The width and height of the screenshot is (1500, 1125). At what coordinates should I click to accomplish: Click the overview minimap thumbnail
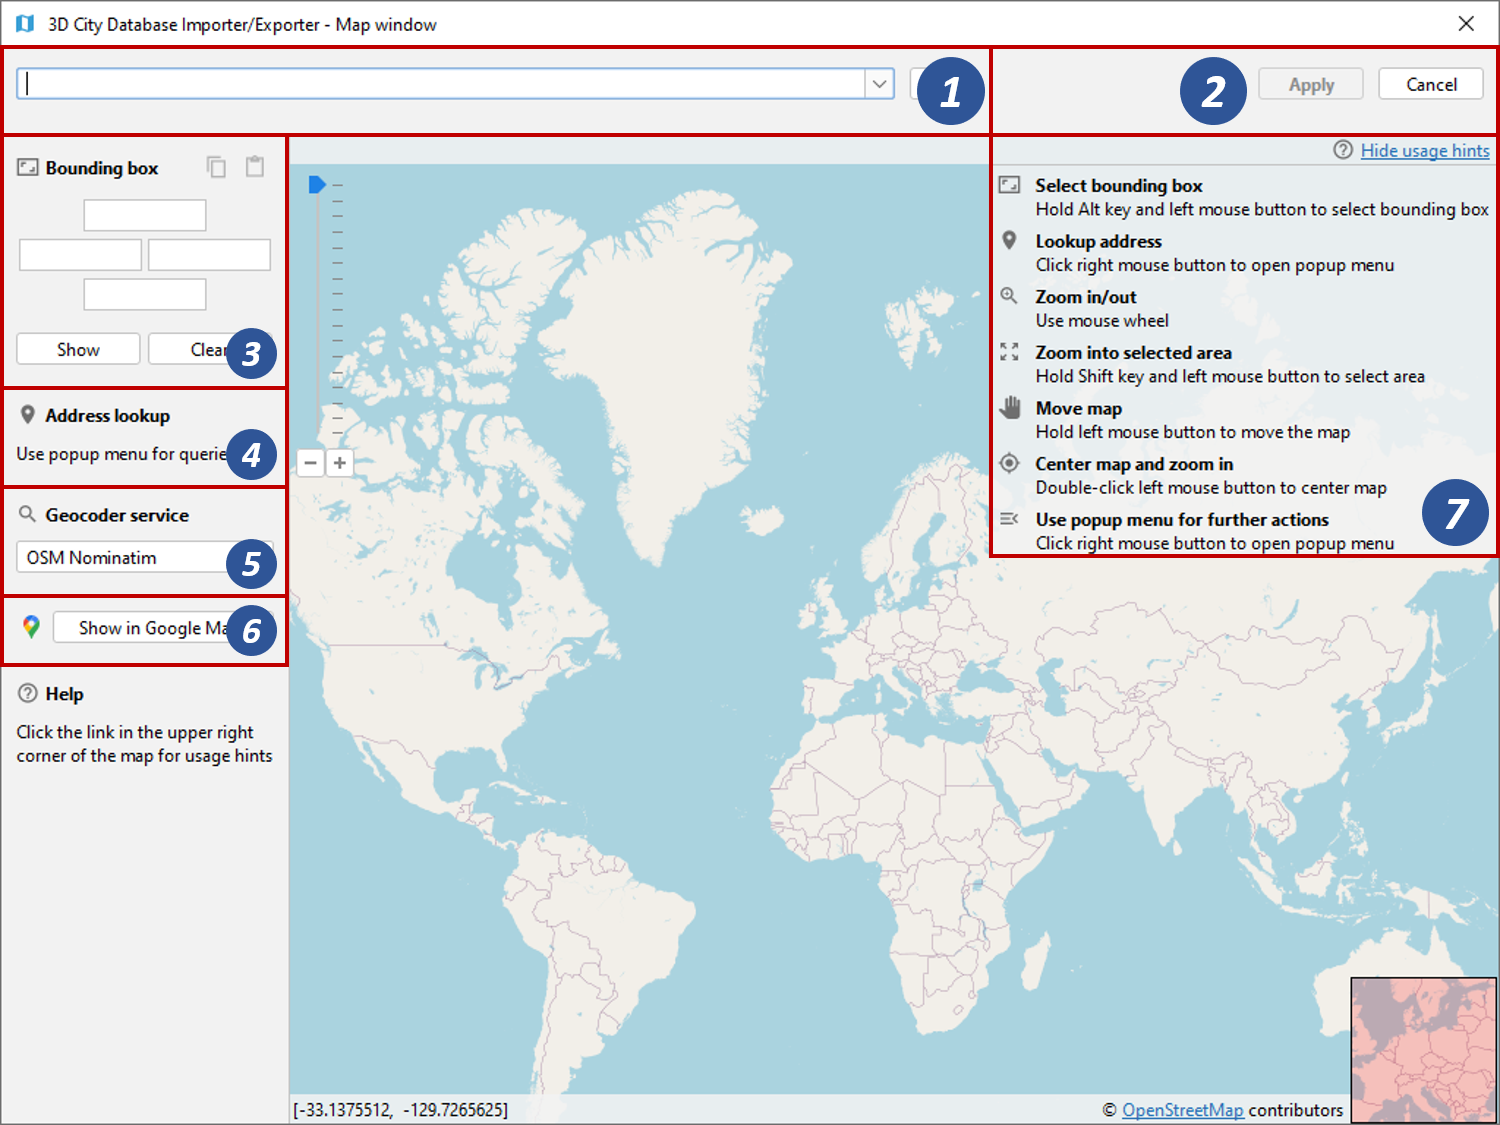1424,1050
